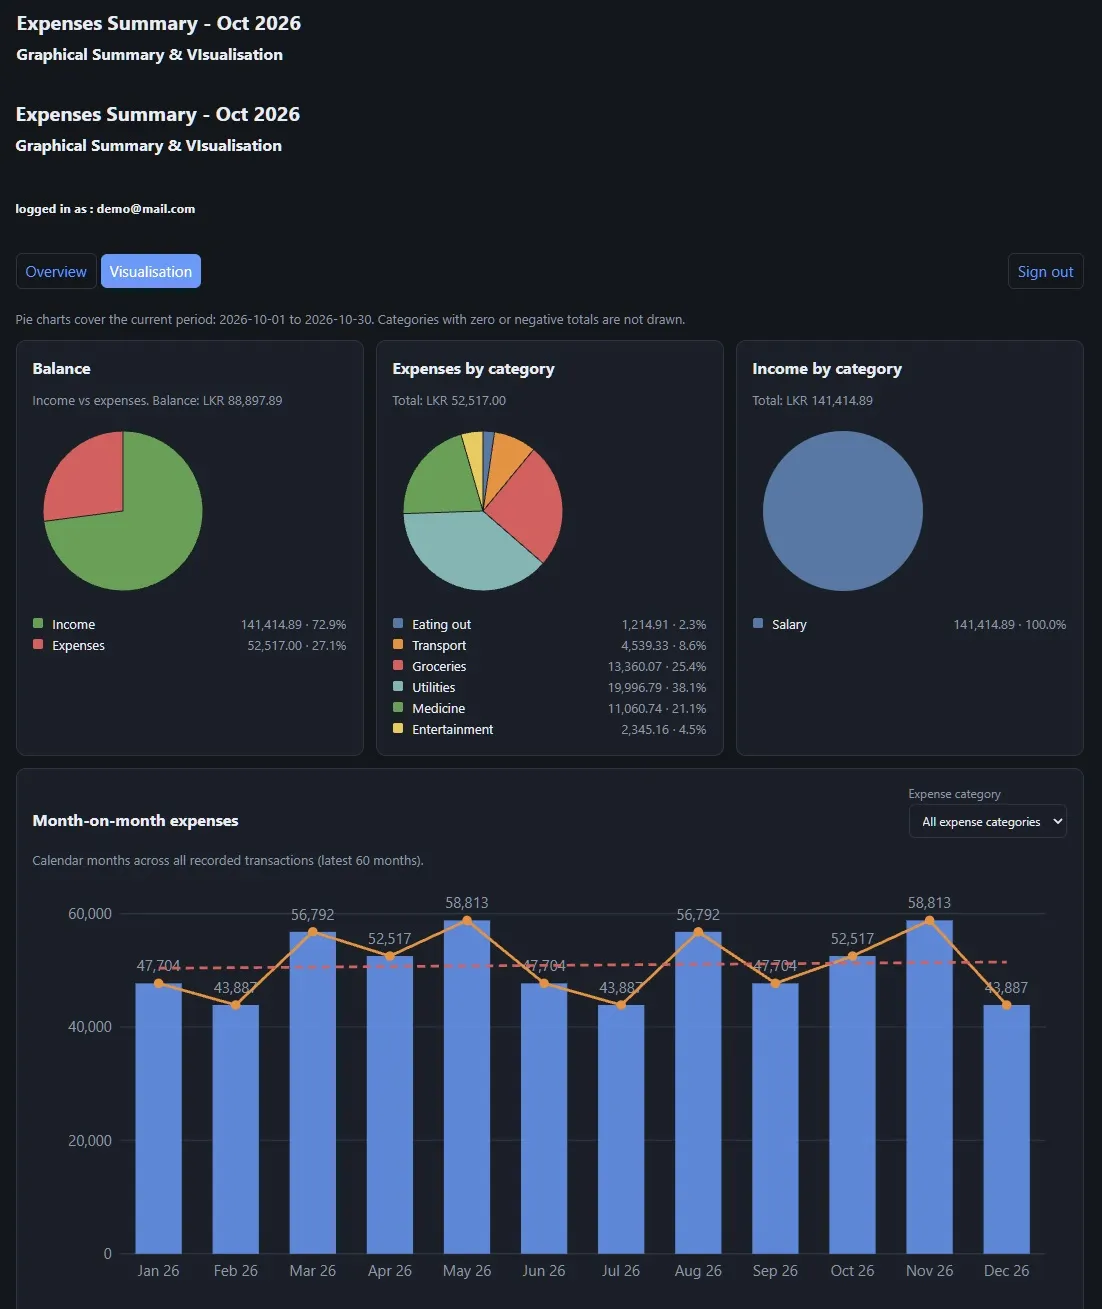Click the 19,996.79 · 38.1% Utilities value
Image resolution: width=1102 pixels, height=1309 pixels.
657,687
